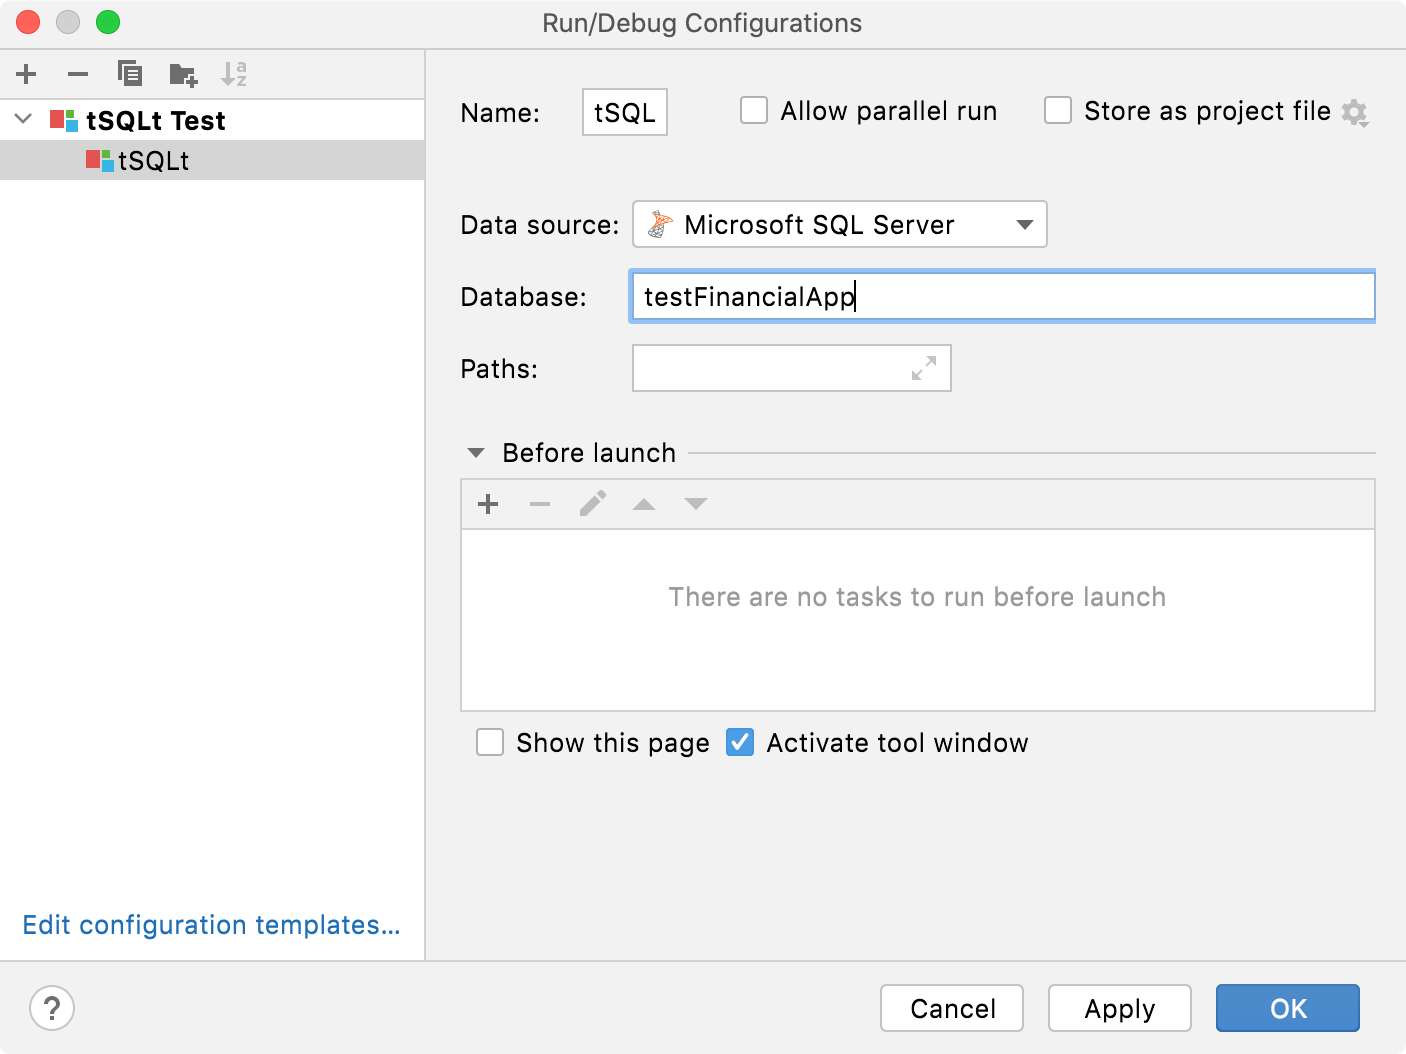Apply the configuration changes
1406x1054 pixels.
(x=1119, y=1008)
